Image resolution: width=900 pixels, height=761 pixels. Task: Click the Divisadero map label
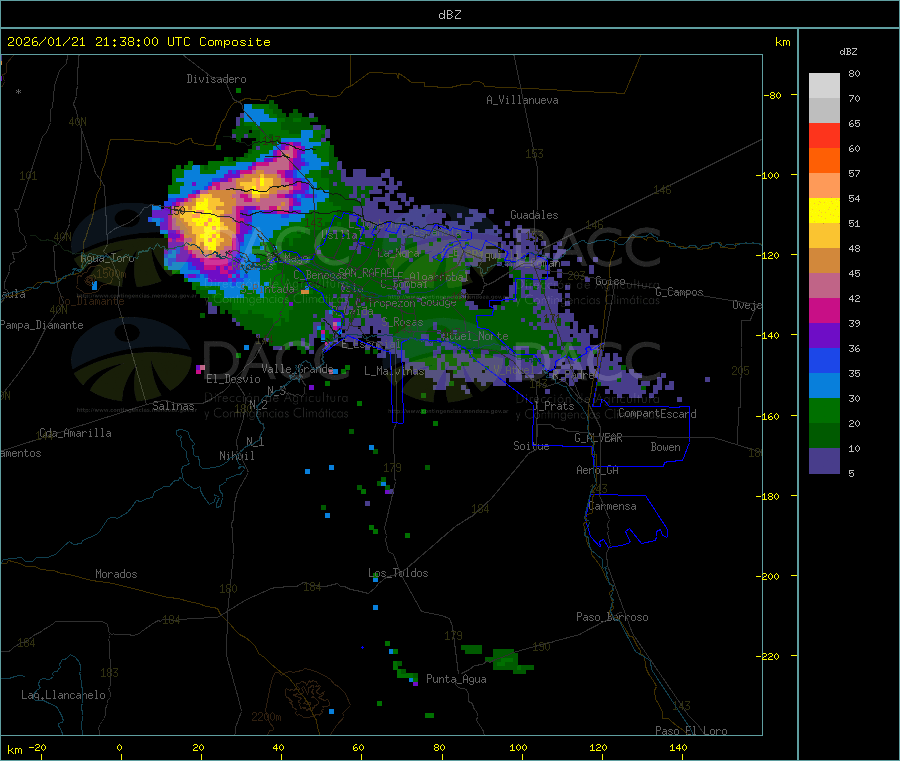[x=216, y=79]
